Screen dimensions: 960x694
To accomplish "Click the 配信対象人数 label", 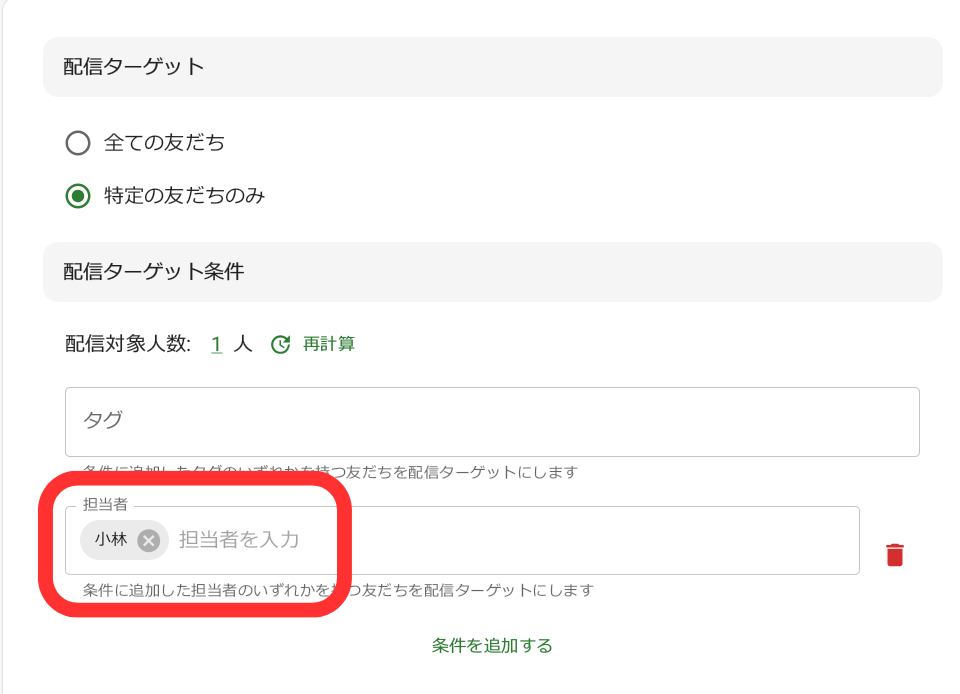I will click(x=127, y=344).
